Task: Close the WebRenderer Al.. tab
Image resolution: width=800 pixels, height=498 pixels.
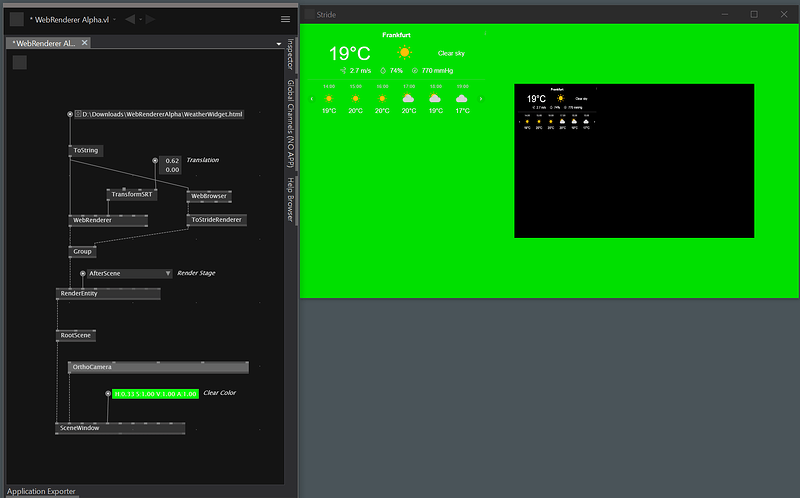Action: click(x=85, y=43)
